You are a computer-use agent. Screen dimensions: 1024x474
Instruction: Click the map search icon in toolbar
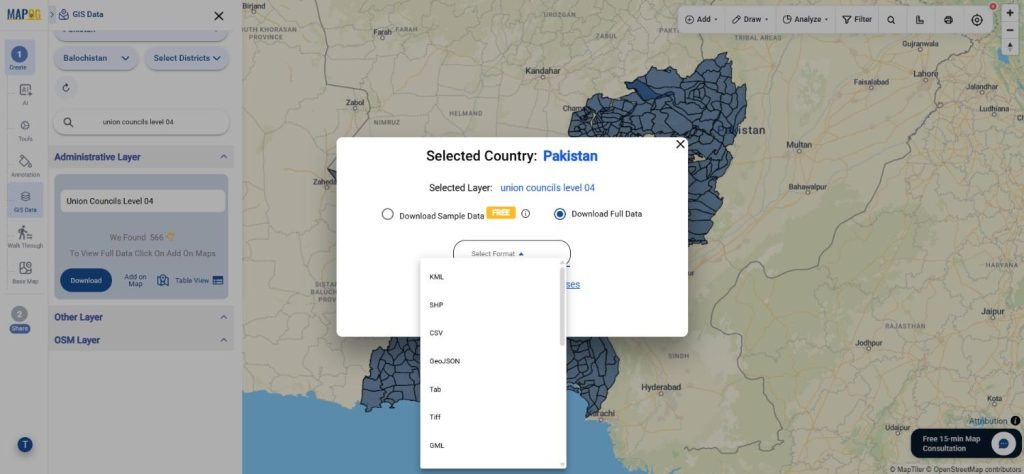pos(891,20)
